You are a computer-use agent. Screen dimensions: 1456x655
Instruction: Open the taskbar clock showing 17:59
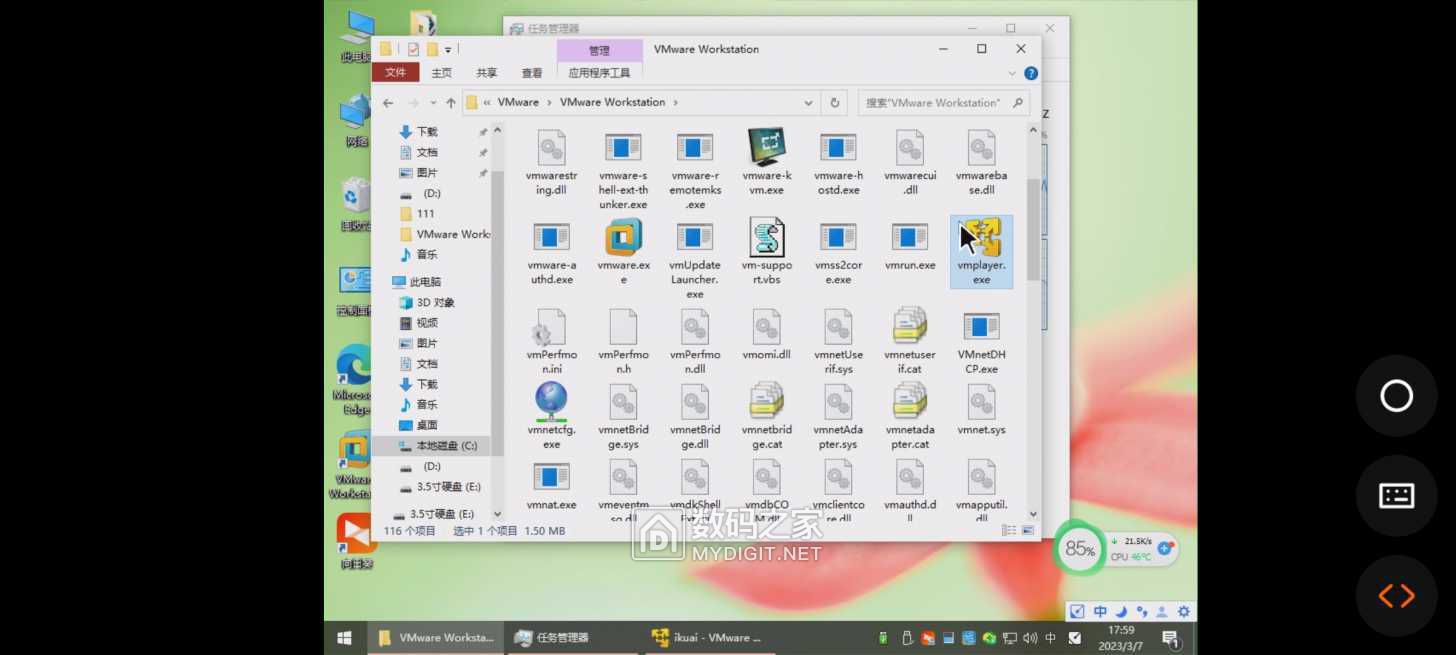(1121, 637)
